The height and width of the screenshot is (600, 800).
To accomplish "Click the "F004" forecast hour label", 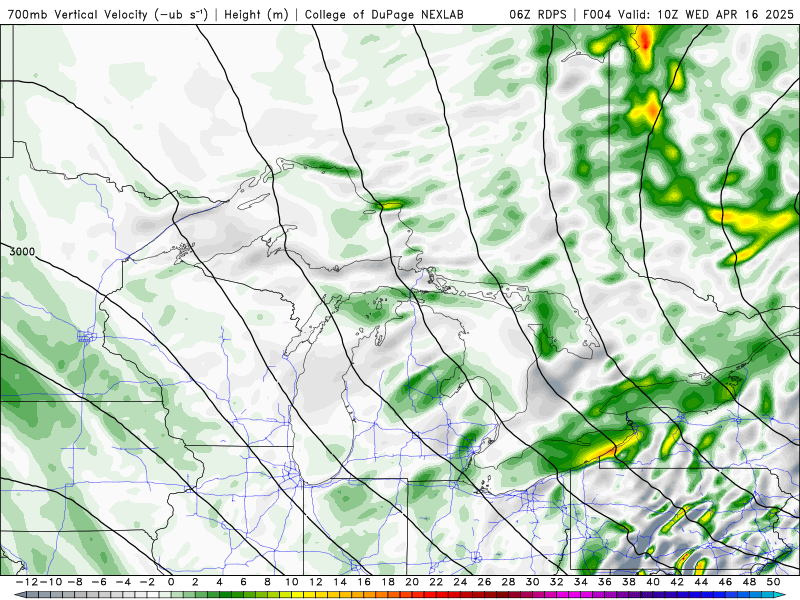I will pyautogui.click(x=598, y=14).
